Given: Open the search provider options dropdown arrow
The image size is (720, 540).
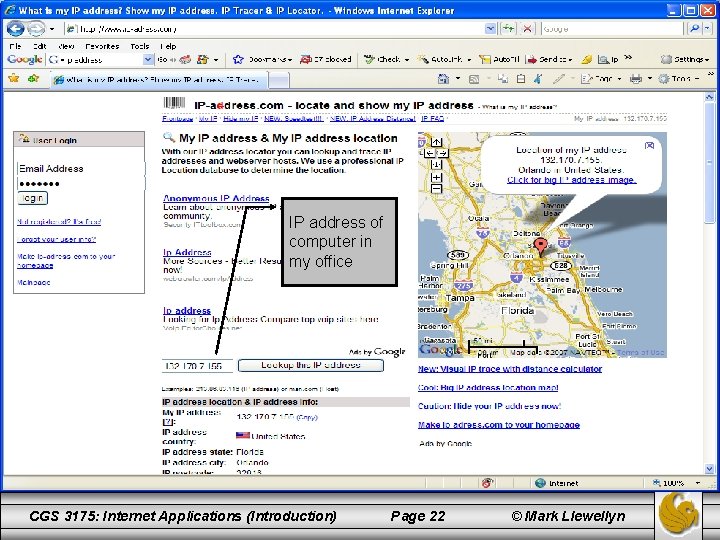Looking at the screenshot, I should pos(708,29).
